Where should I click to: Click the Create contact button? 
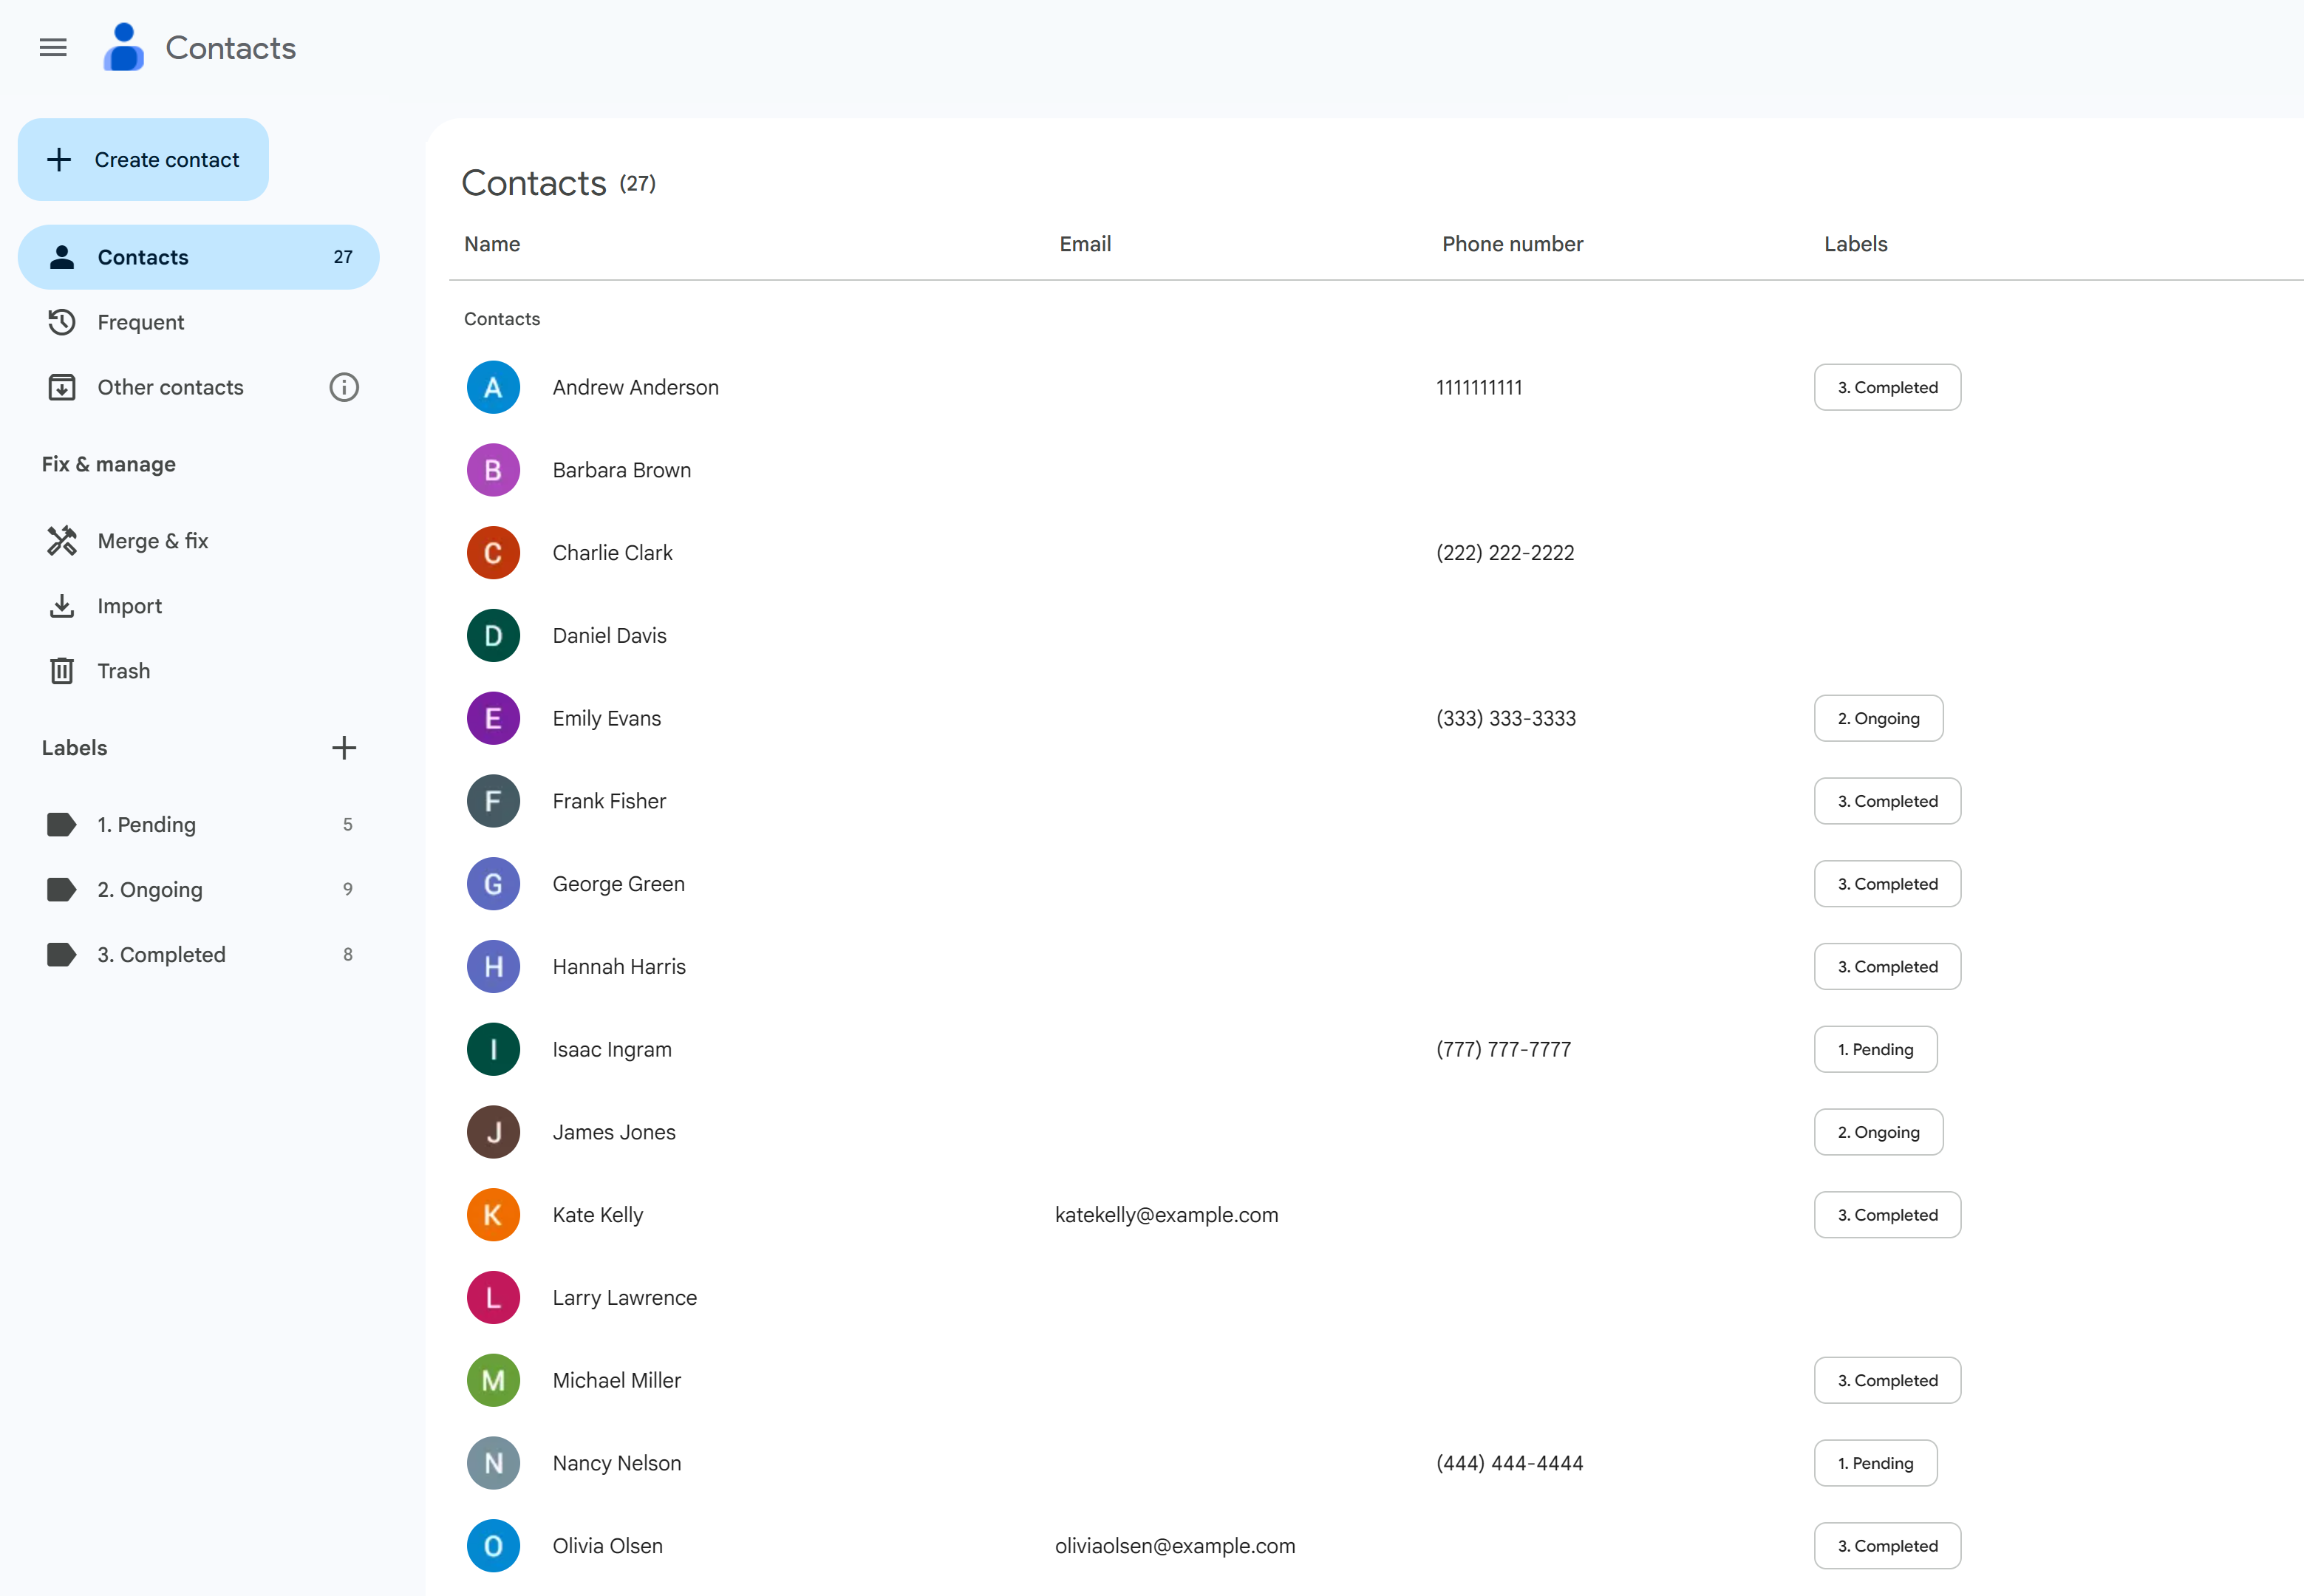(x=143, y=160)
